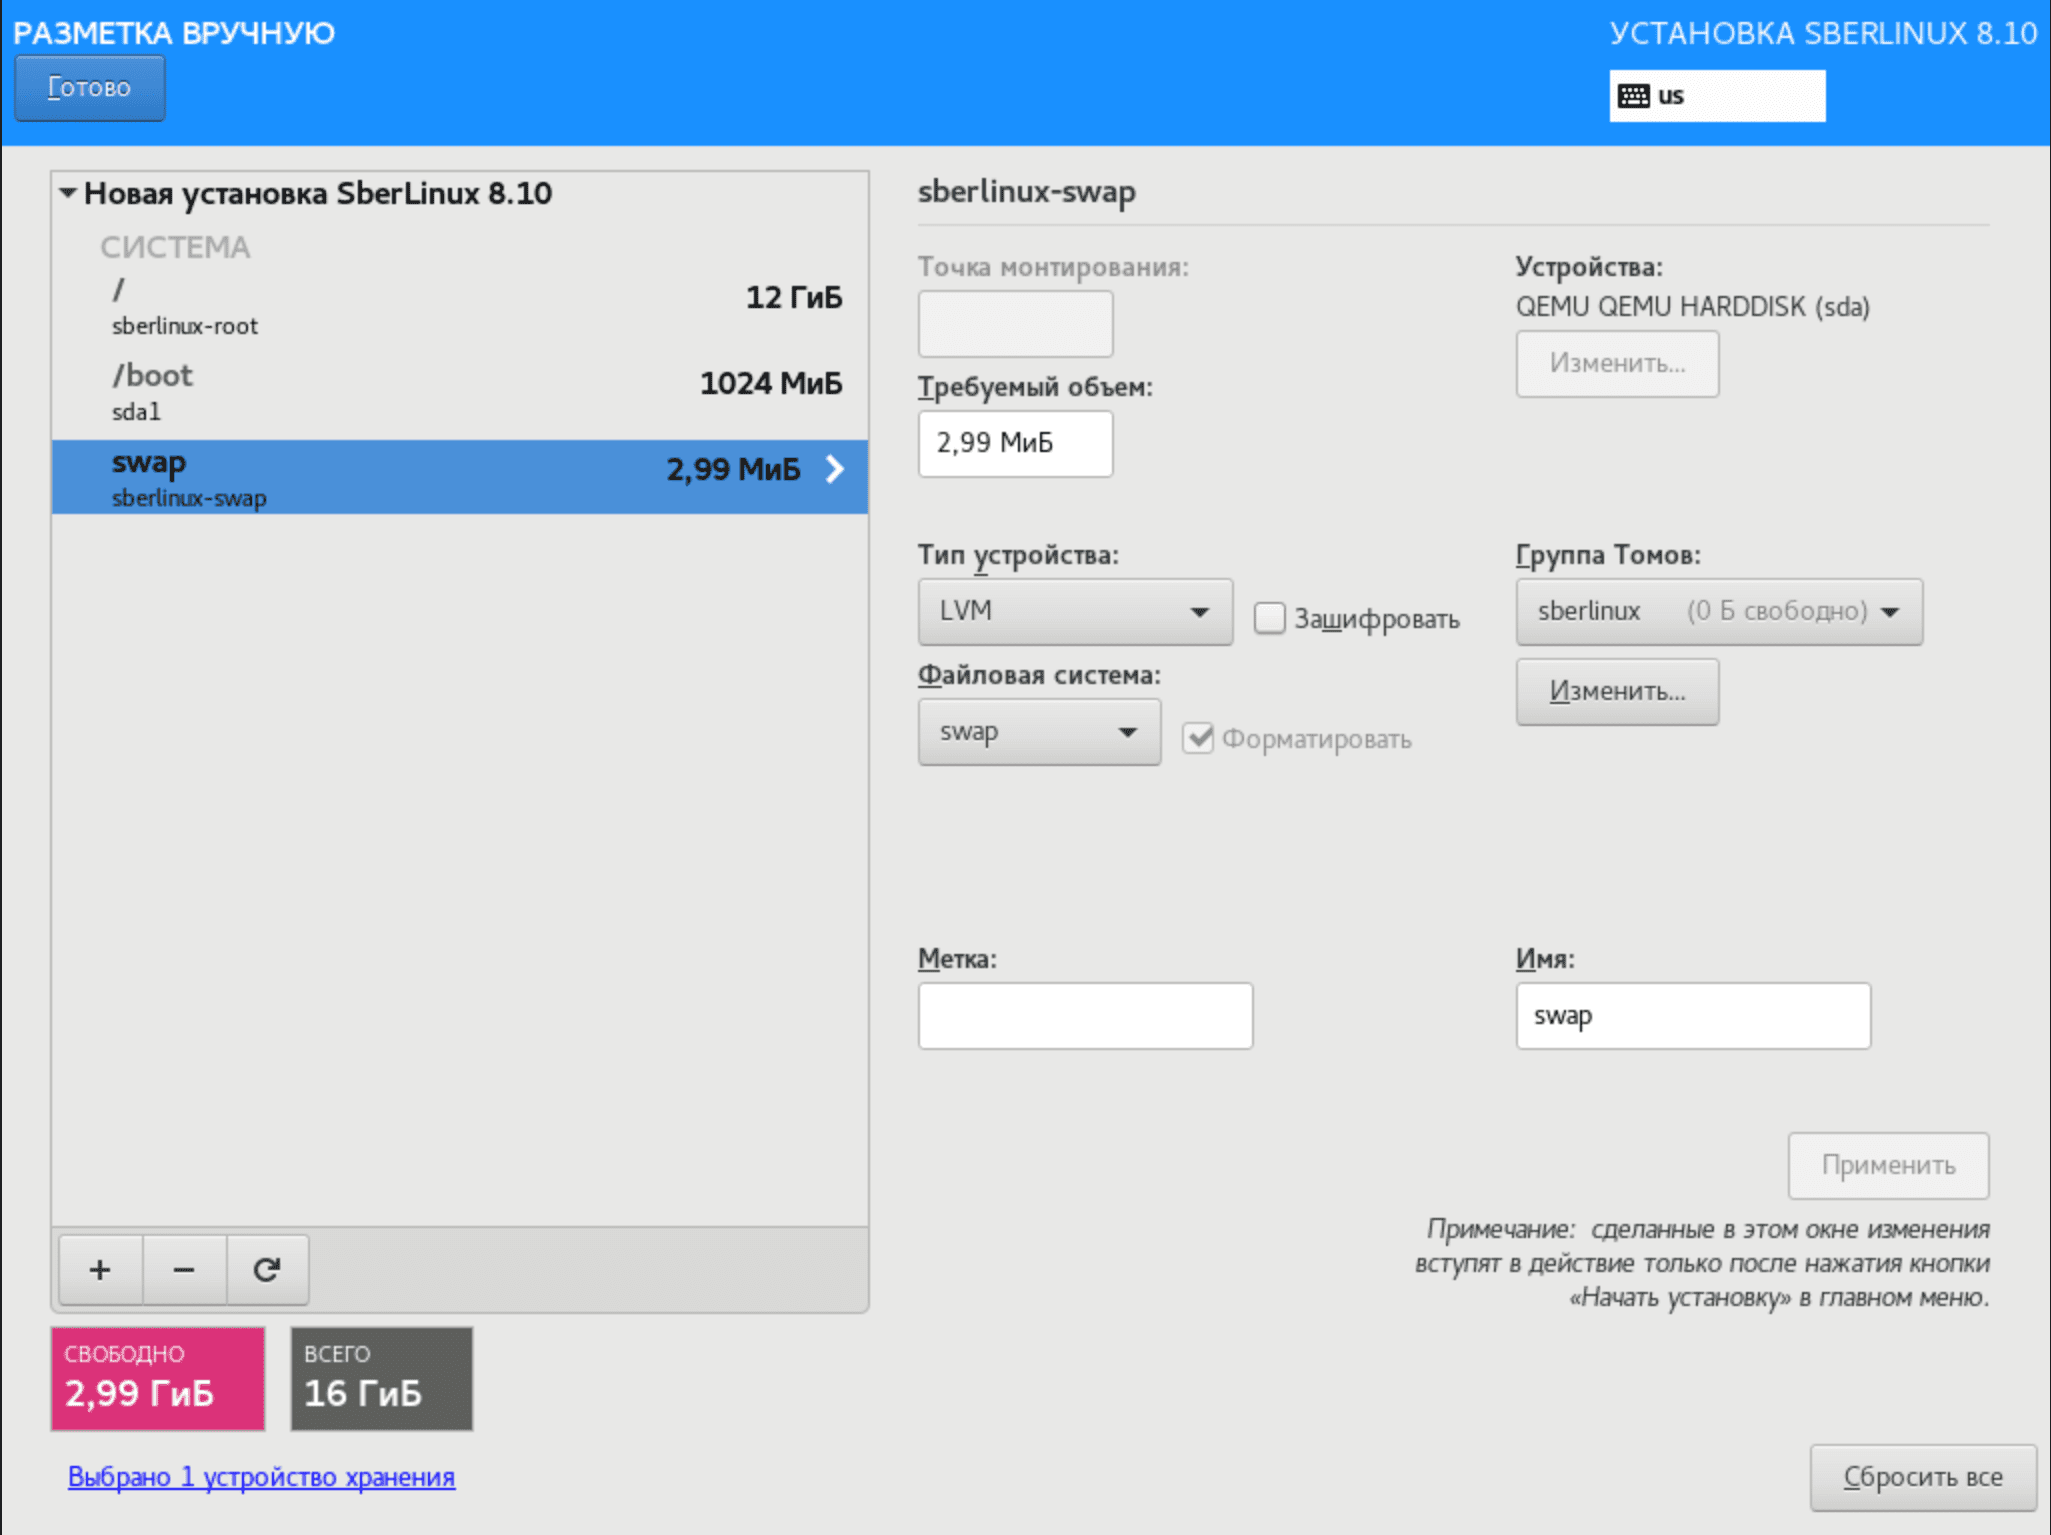Click the РАЗМЕТКА ВРУЧНУЮ title
The width and height of the screenshot is (2051, 1535).
(x=174, y=34)
